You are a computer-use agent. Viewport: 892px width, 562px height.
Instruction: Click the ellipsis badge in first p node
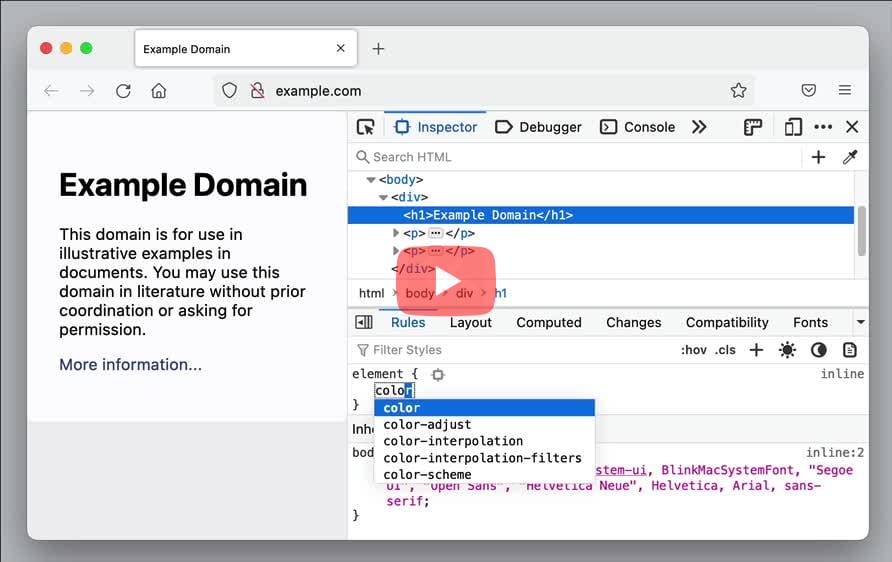click(436, 233)
